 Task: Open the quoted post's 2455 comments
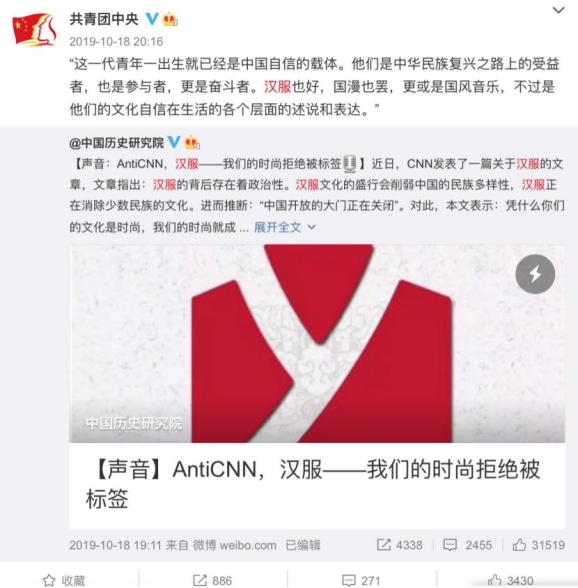tap(467, 545)
